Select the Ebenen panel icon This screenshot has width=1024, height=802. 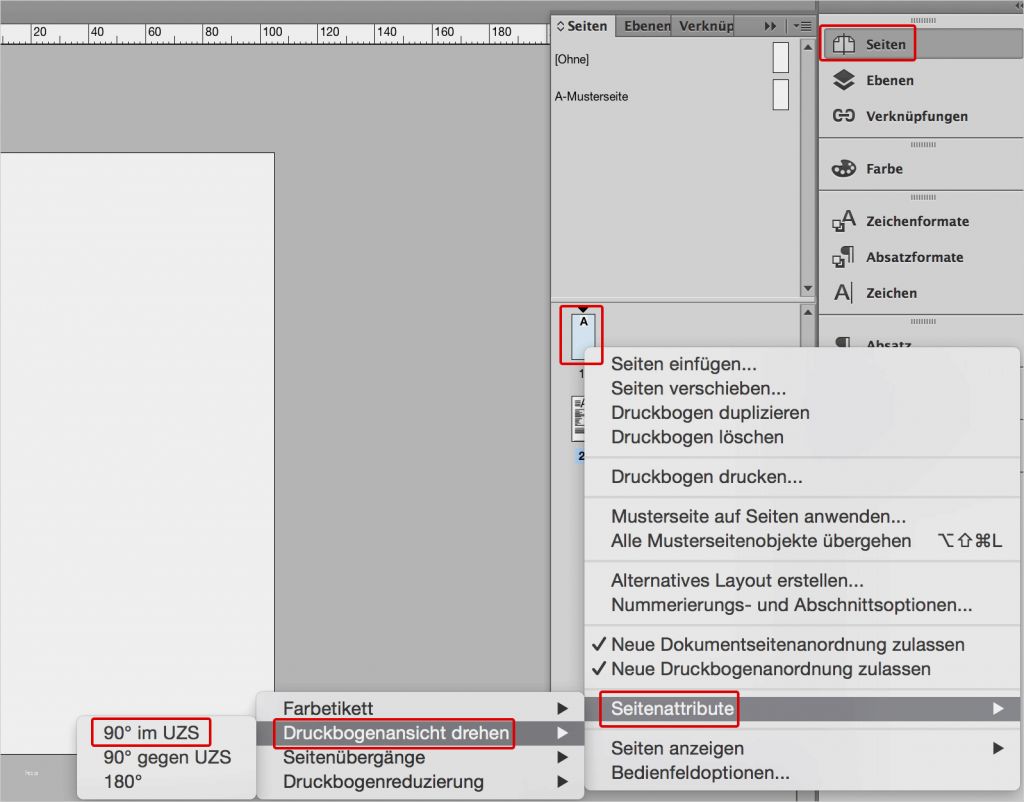[x=868, y=80]
